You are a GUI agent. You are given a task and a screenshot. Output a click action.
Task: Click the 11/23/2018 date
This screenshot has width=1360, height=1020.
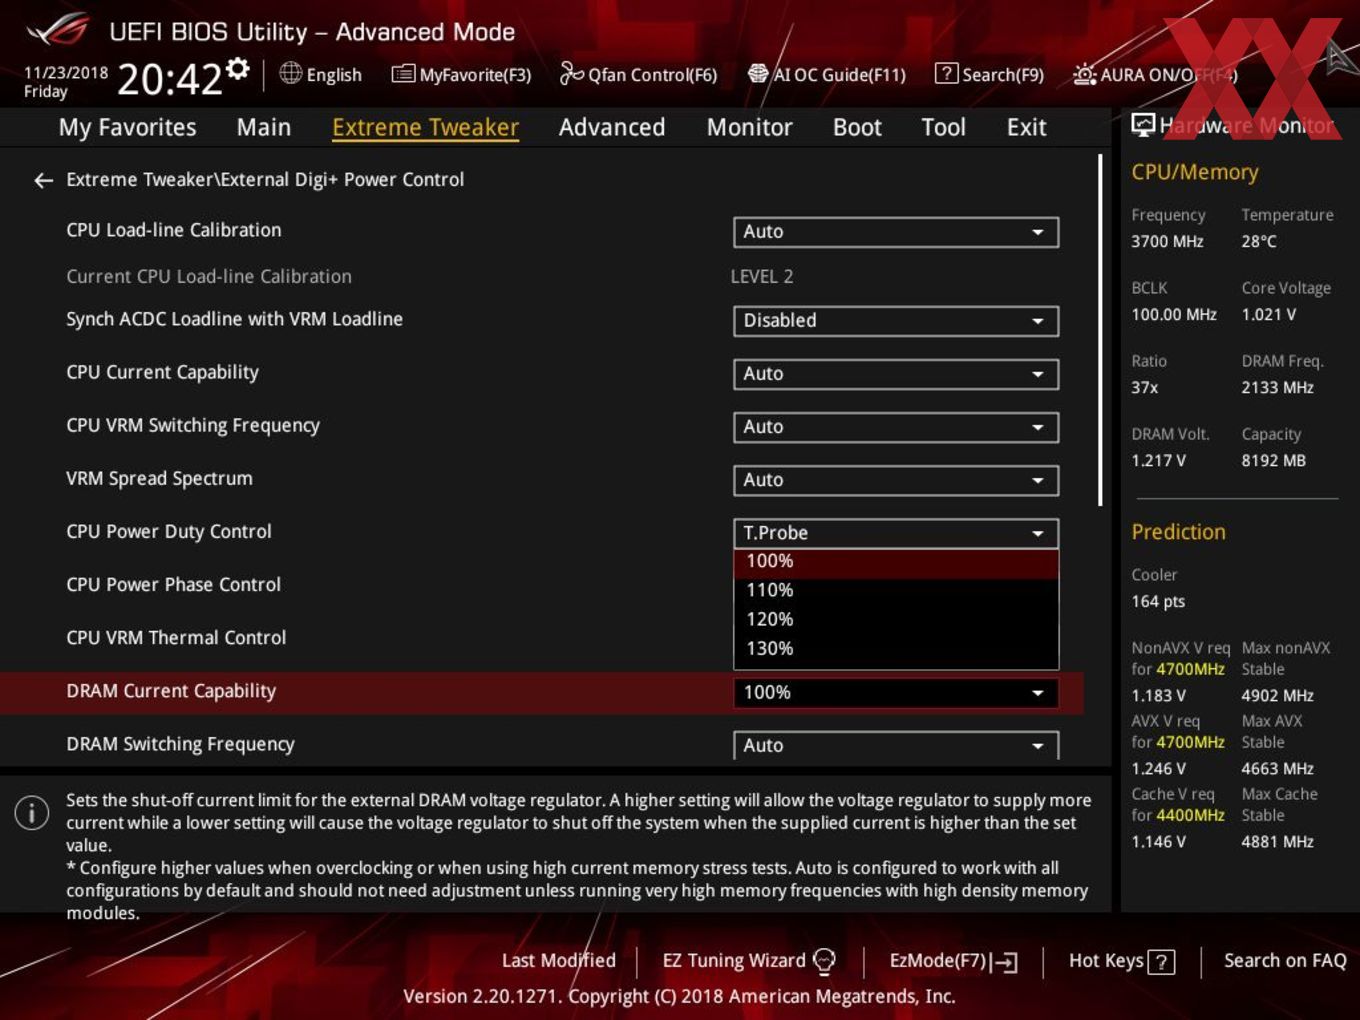(x=66, y=73)
